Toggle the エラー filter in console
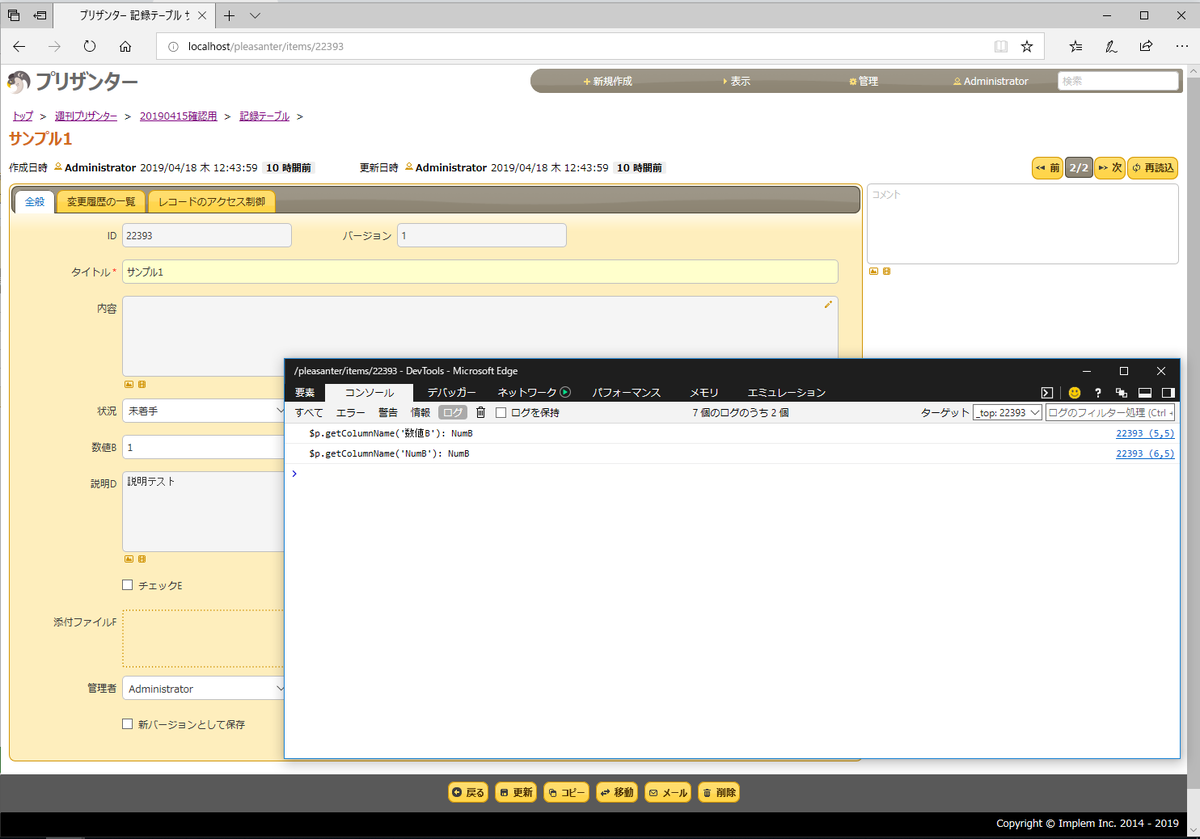The width and height of the screenshot is (1200, 839). click(350, 412)
